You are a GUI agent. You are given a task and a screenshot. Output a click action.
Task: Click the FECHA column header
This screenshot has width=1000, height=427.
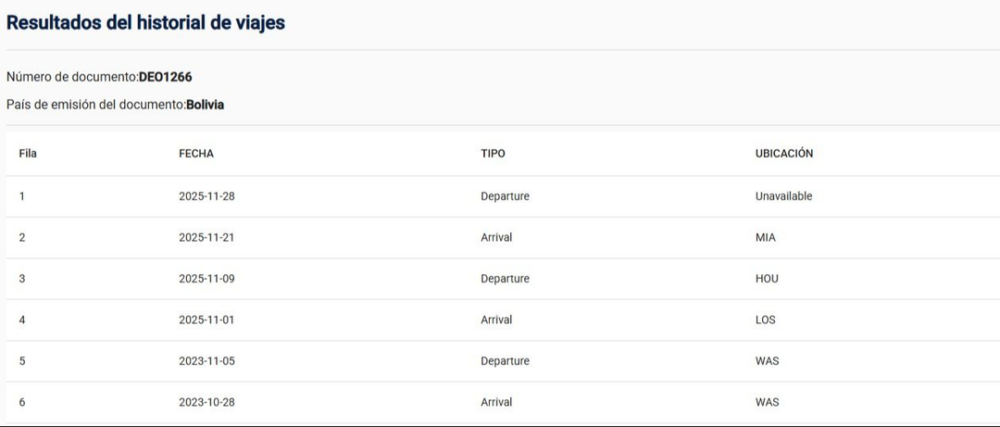click(196, 154)
